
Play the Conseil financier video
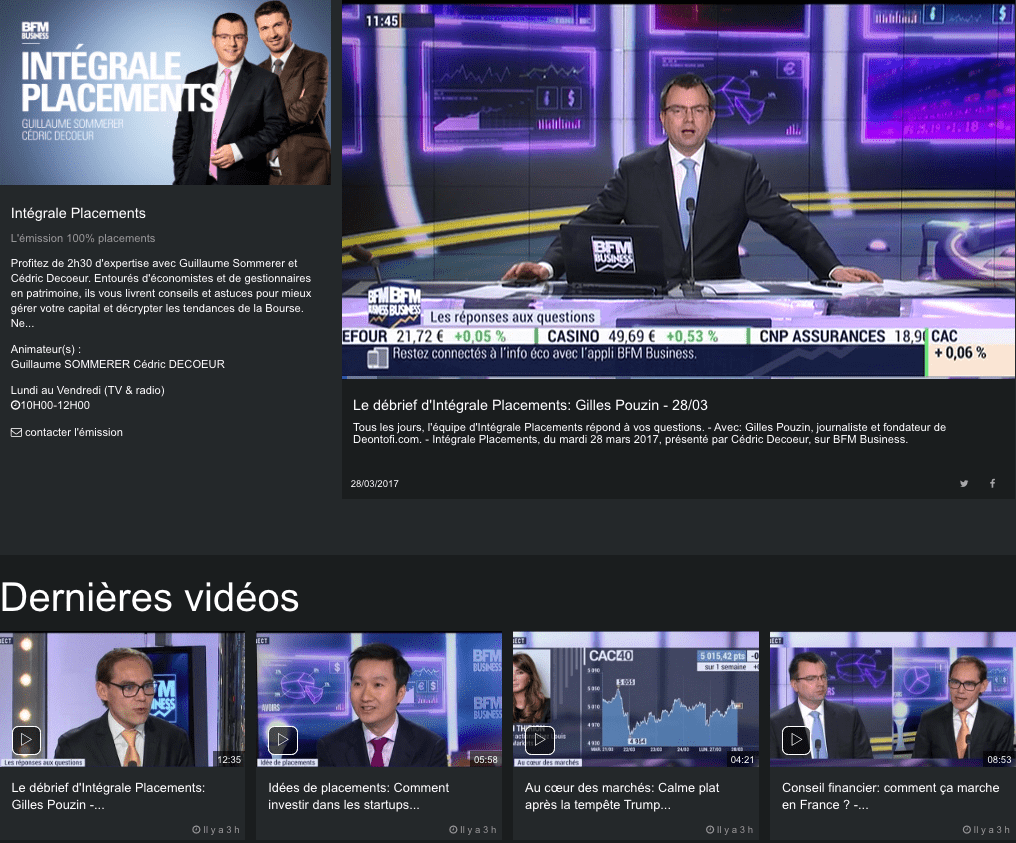796,739
